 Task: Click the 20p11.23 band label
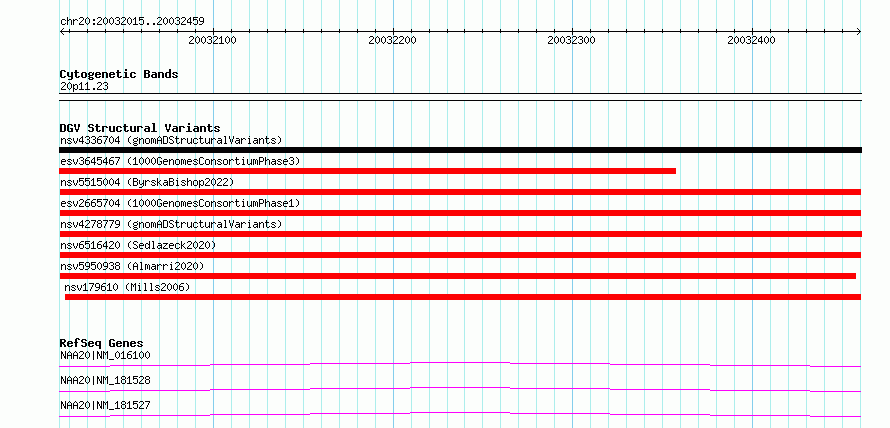pyautogui.click(x=84, y=87)
